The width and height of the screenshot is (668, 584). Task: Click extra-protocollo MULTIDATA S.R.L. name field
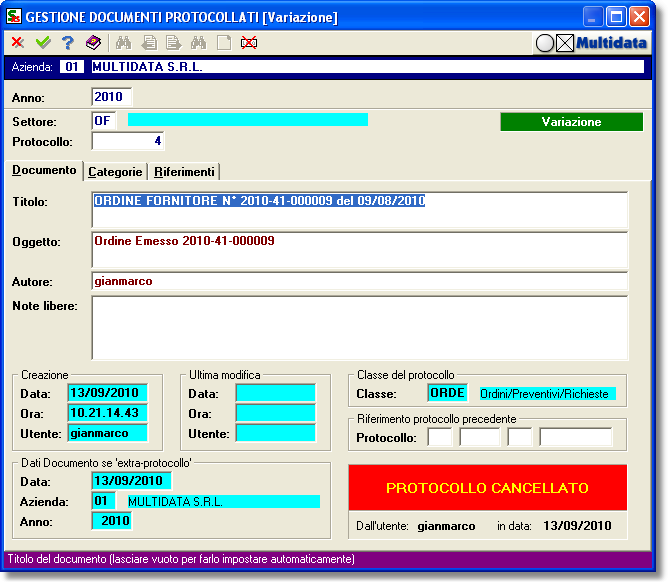tap(224, 501)
